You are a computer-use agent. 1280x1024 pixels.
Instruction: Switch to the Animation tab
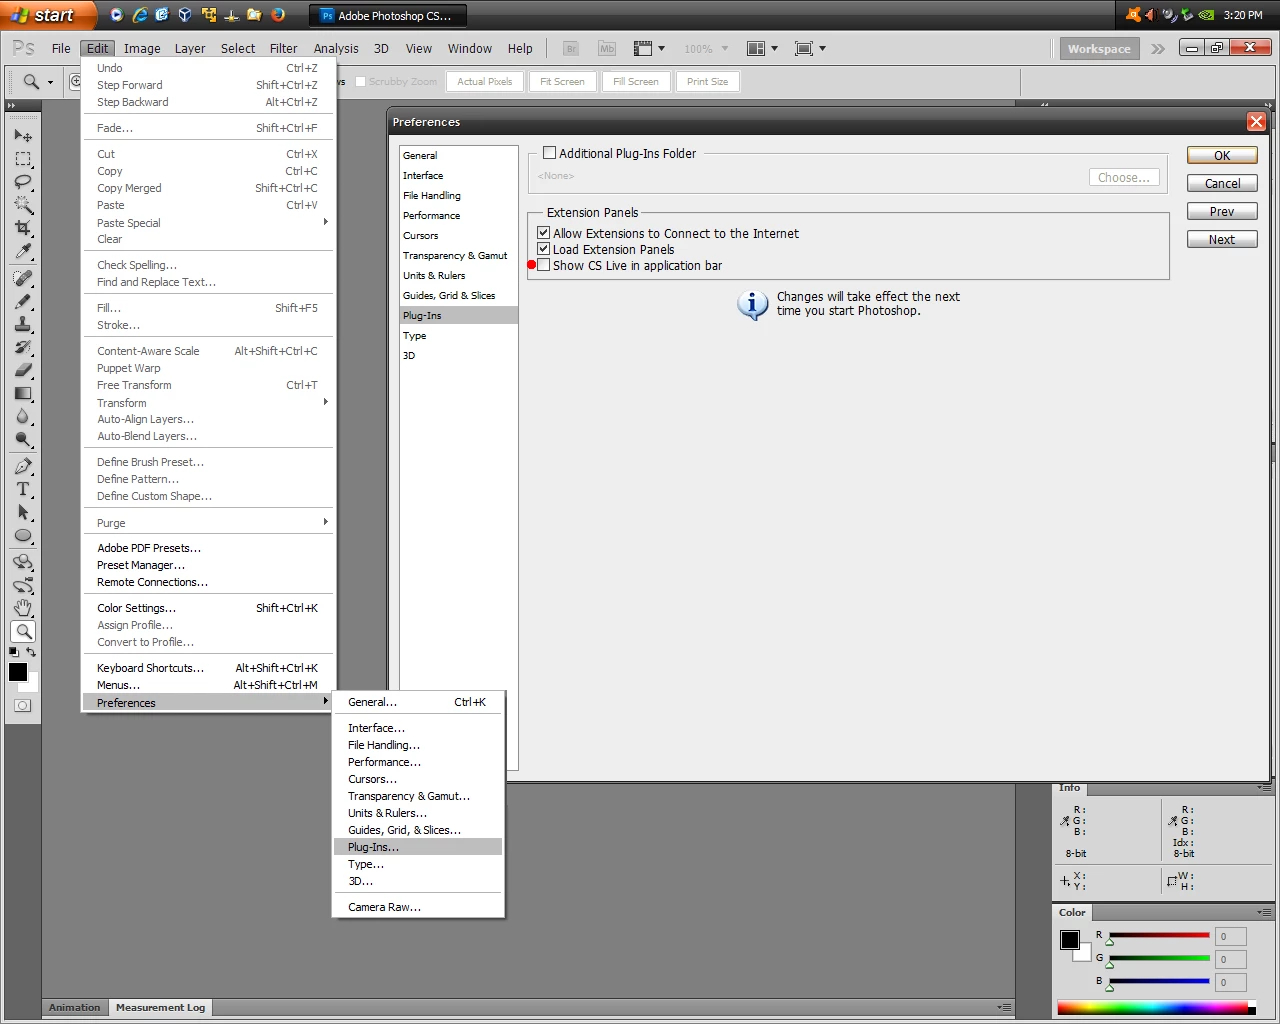[x=75, y=1008]
